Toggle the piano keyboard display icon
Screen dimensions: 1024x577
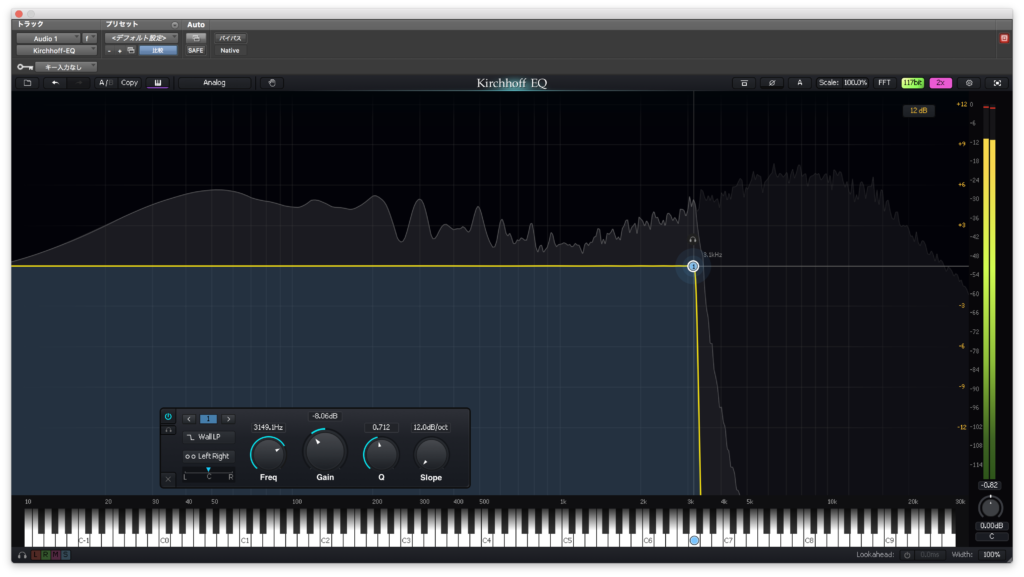[x=157, y=83]
